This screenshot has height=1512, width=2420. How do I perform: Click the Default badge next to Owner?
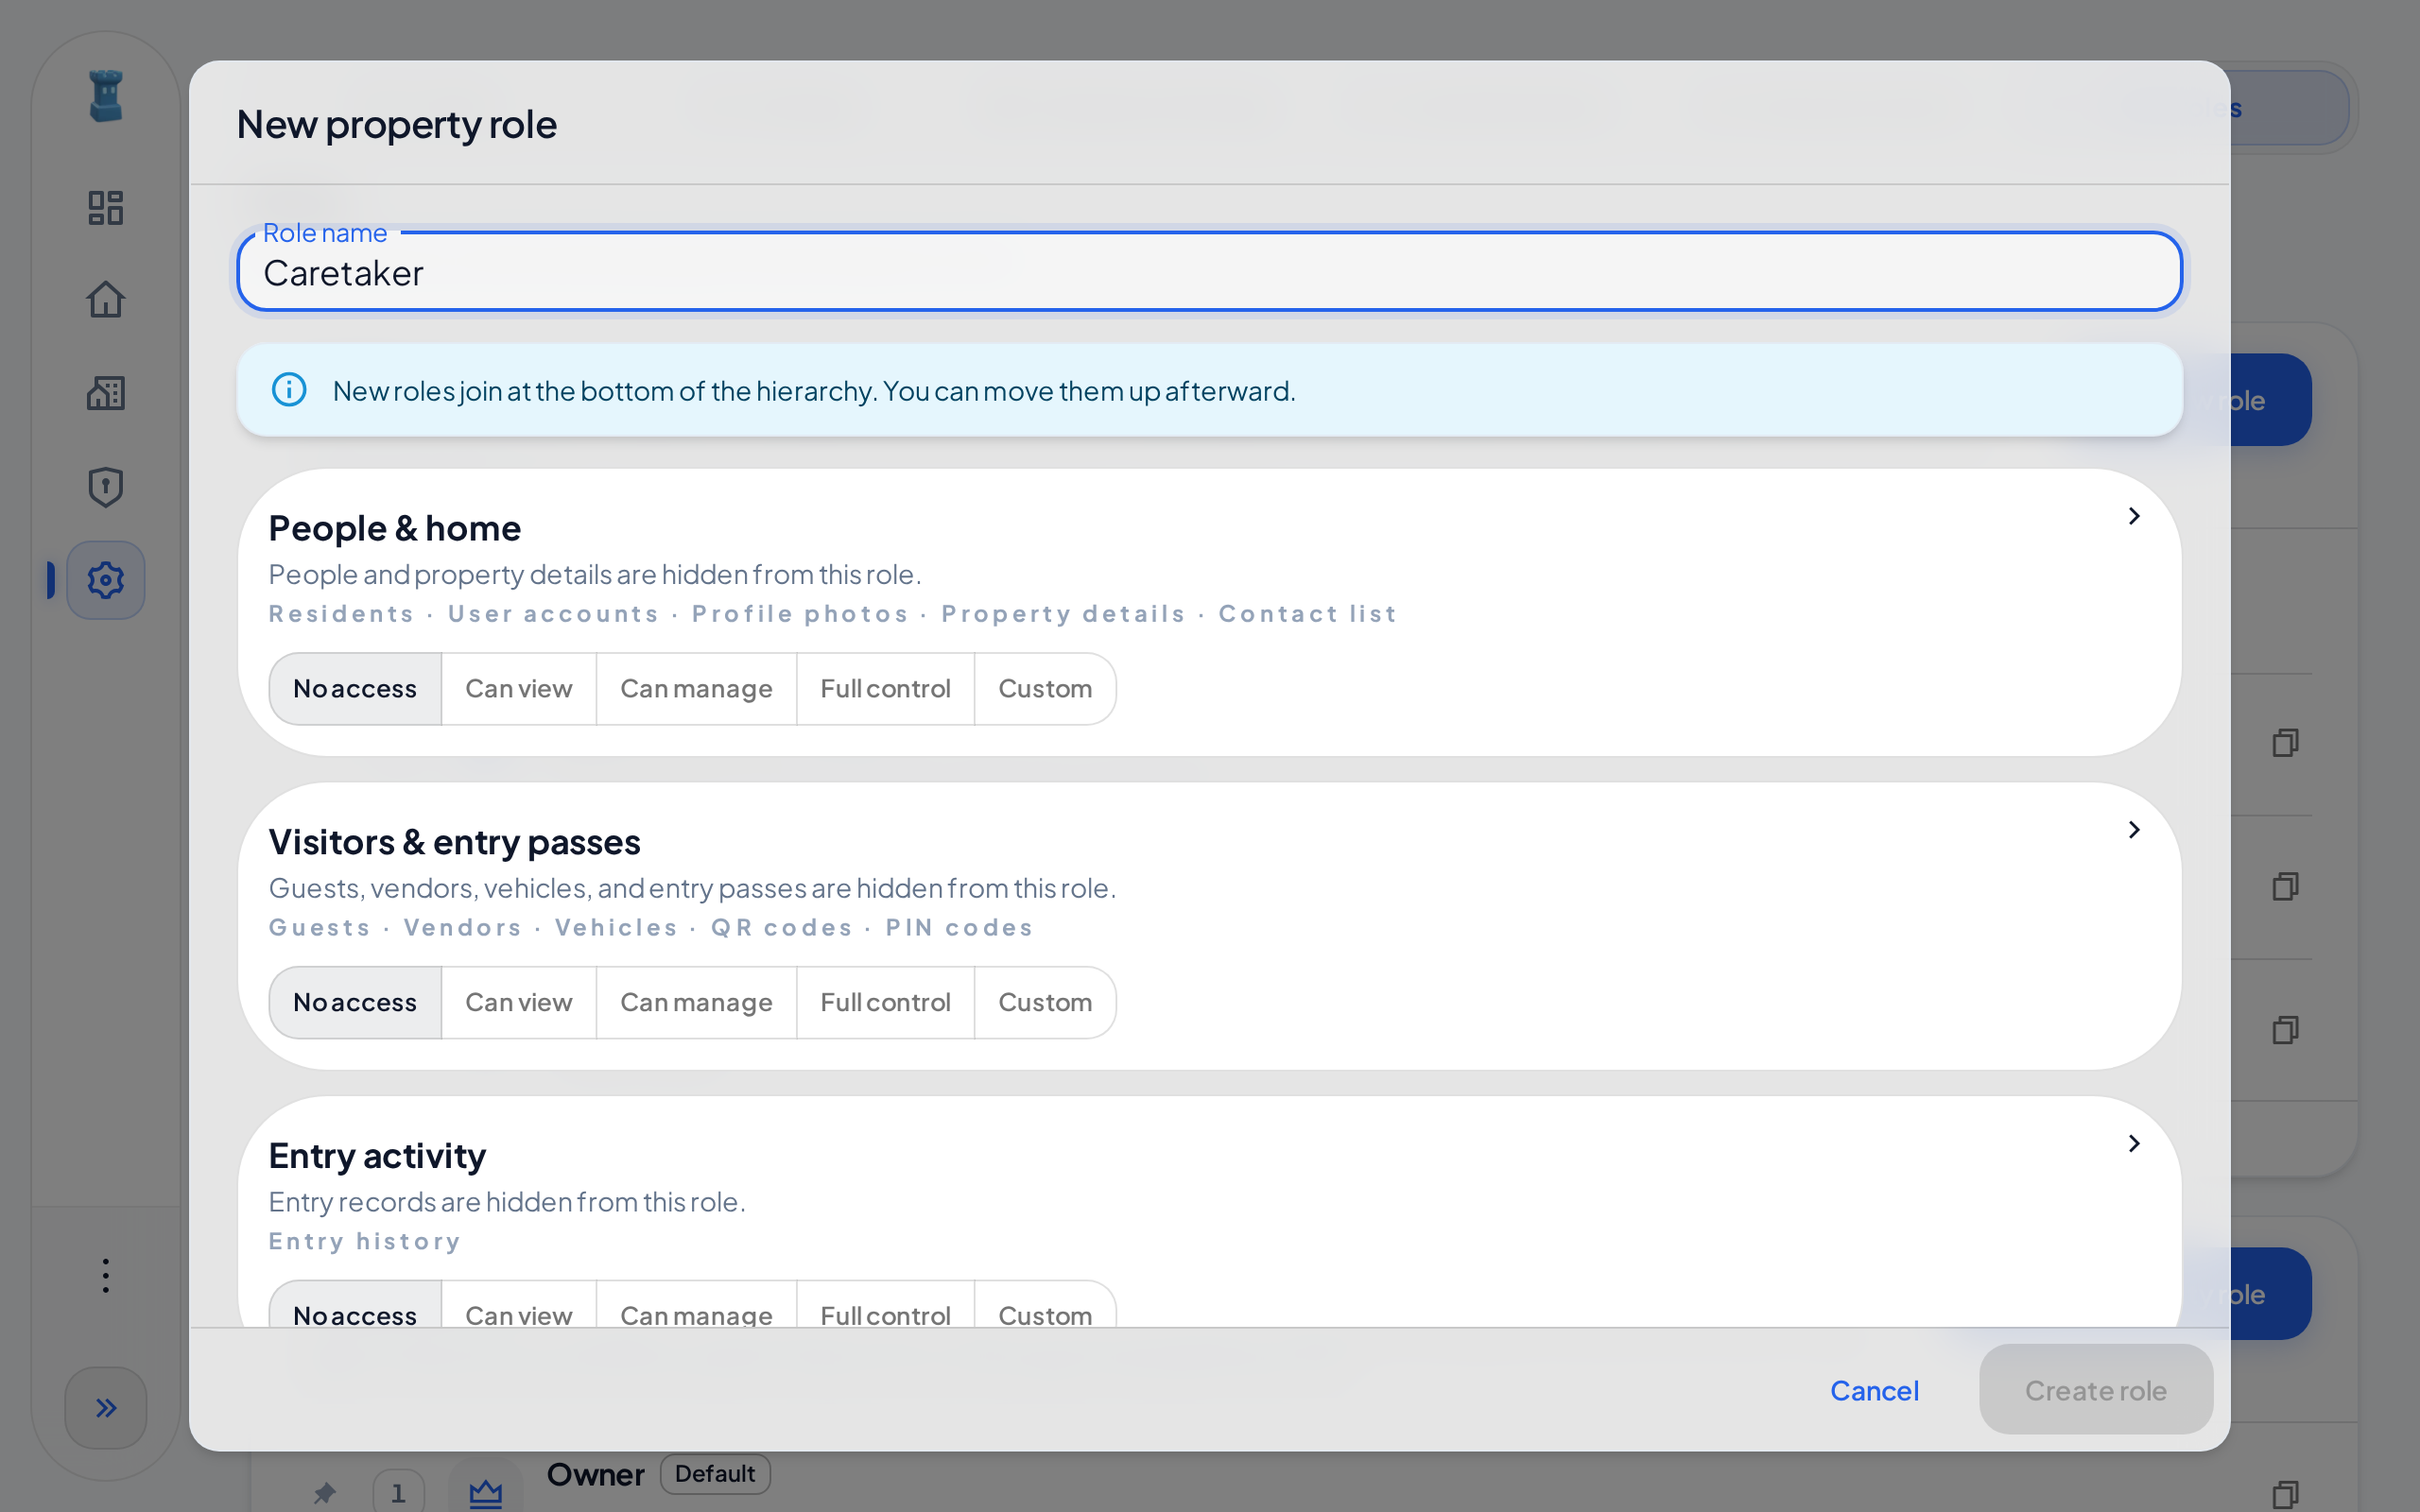pos(714,1474)
